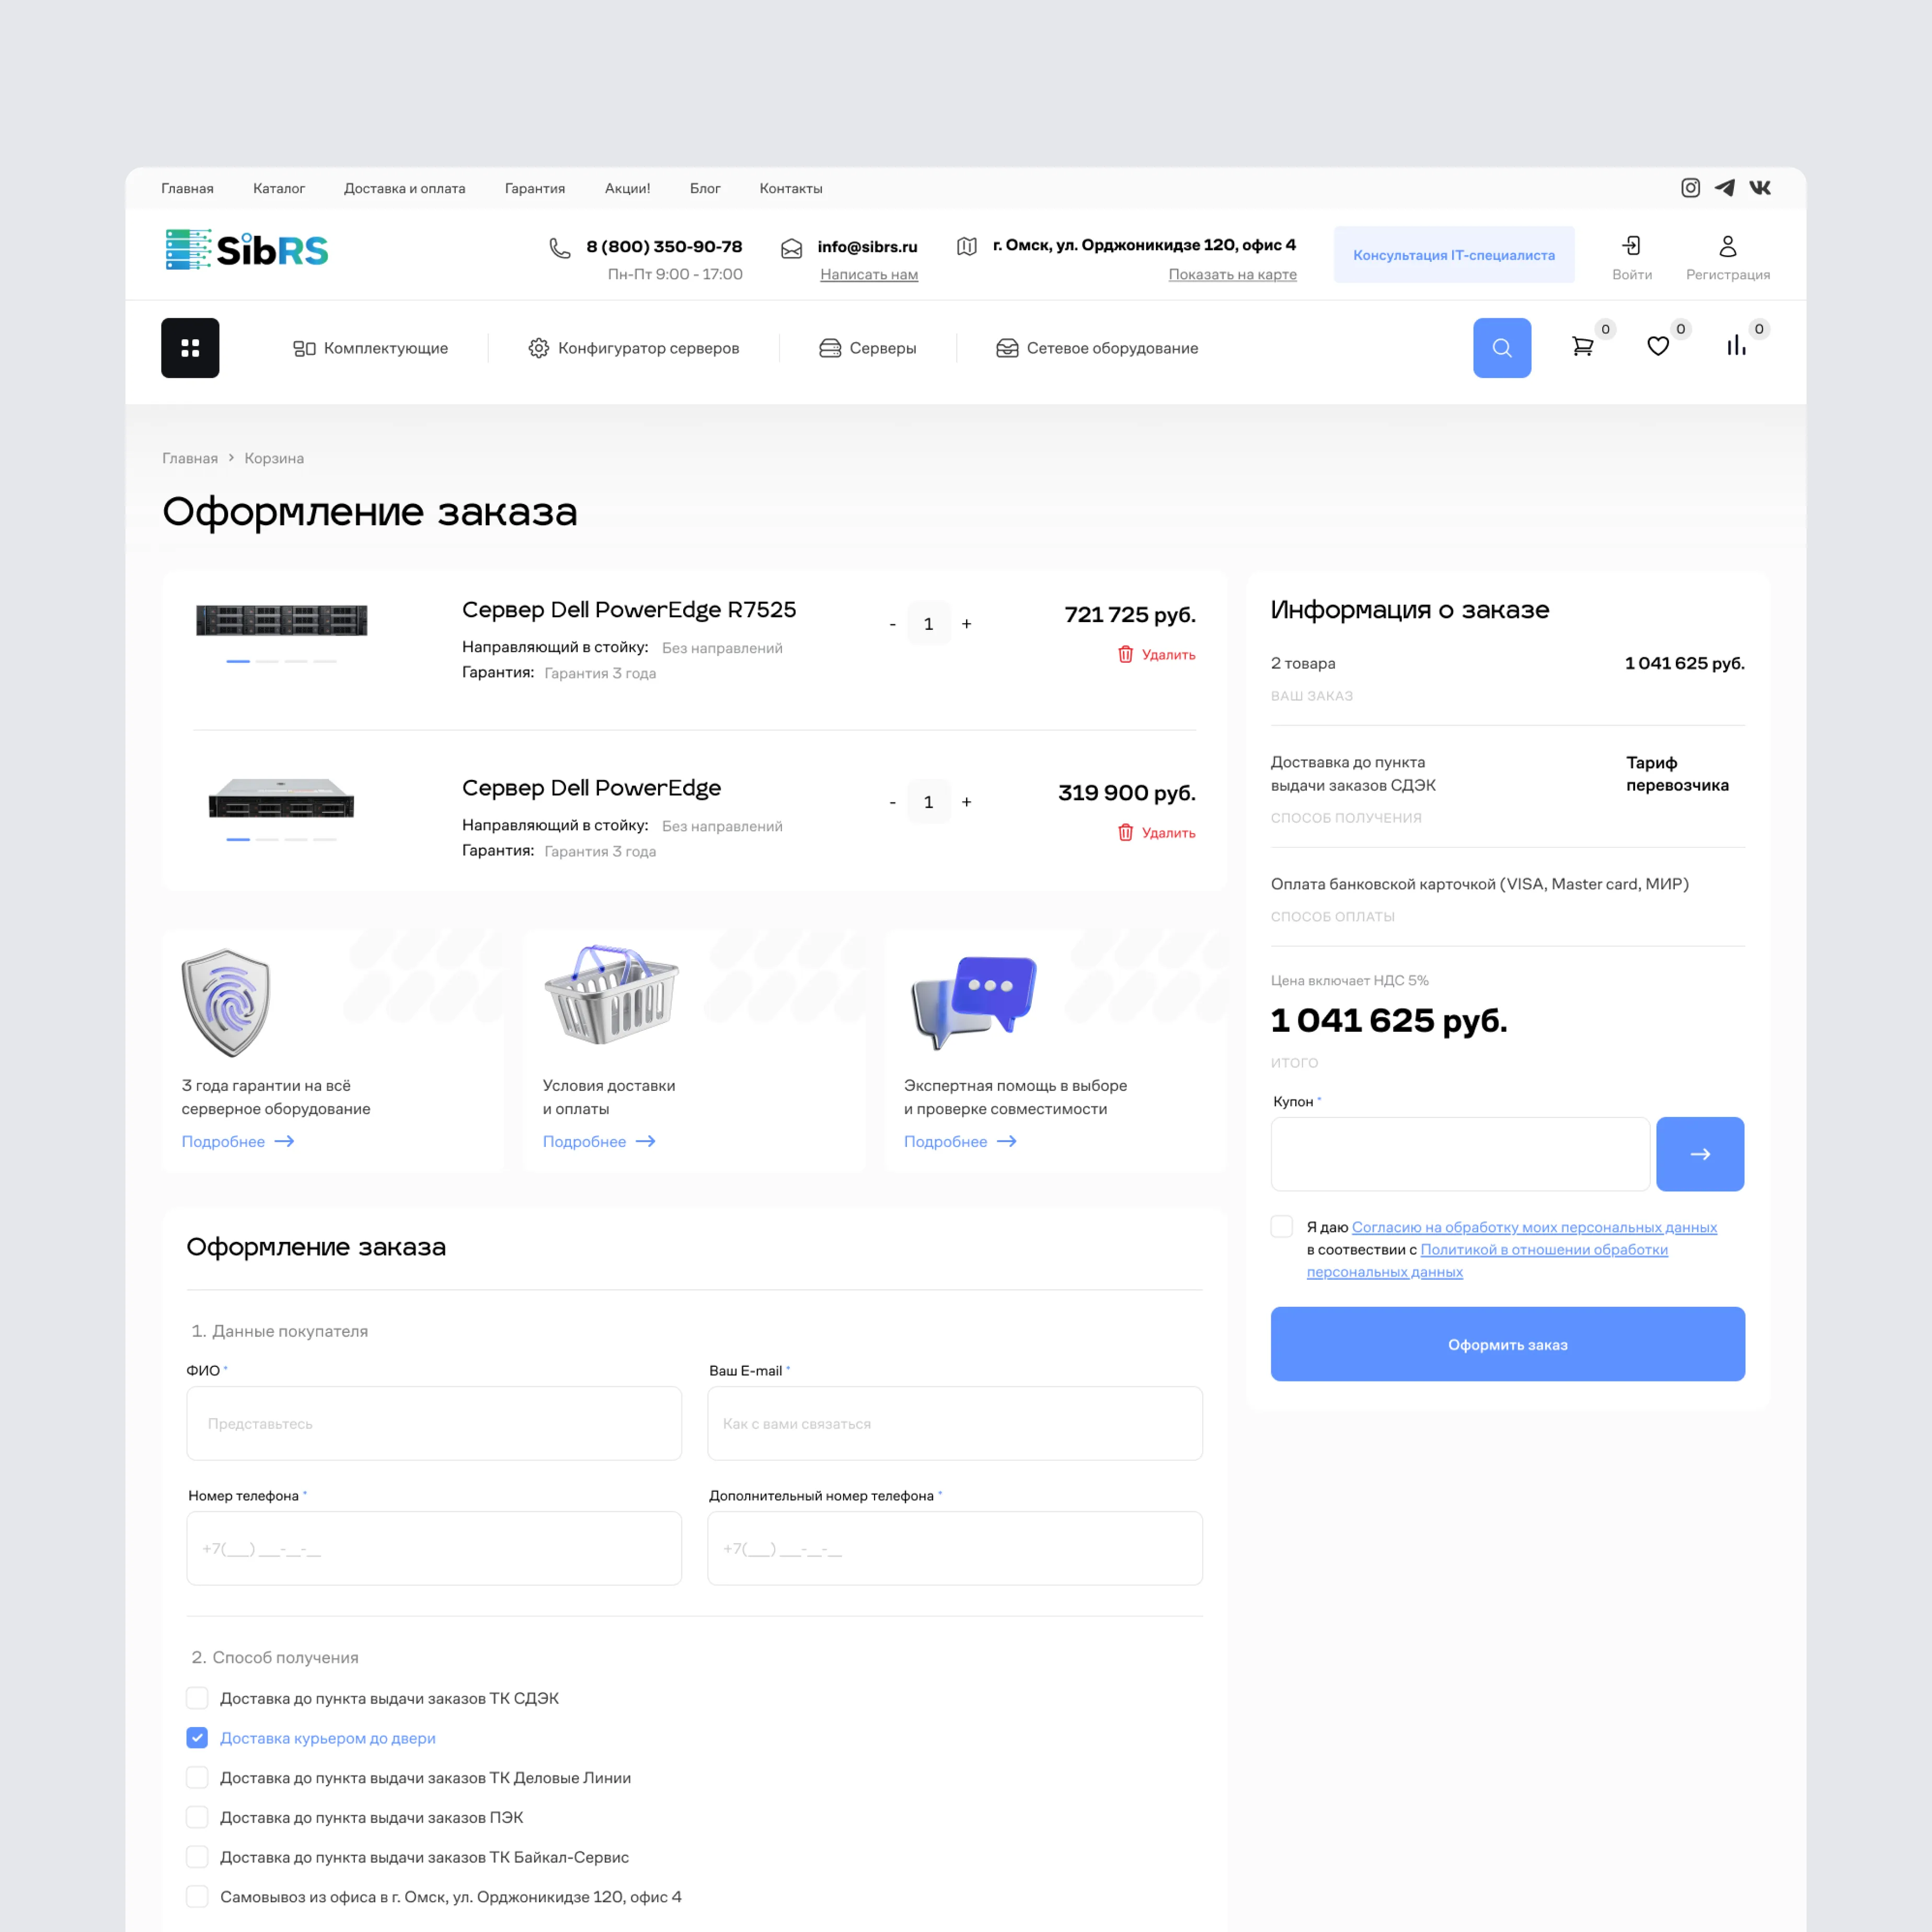
Task: Open the Instagram profile icon
Action: click(x=1690, y=188)
